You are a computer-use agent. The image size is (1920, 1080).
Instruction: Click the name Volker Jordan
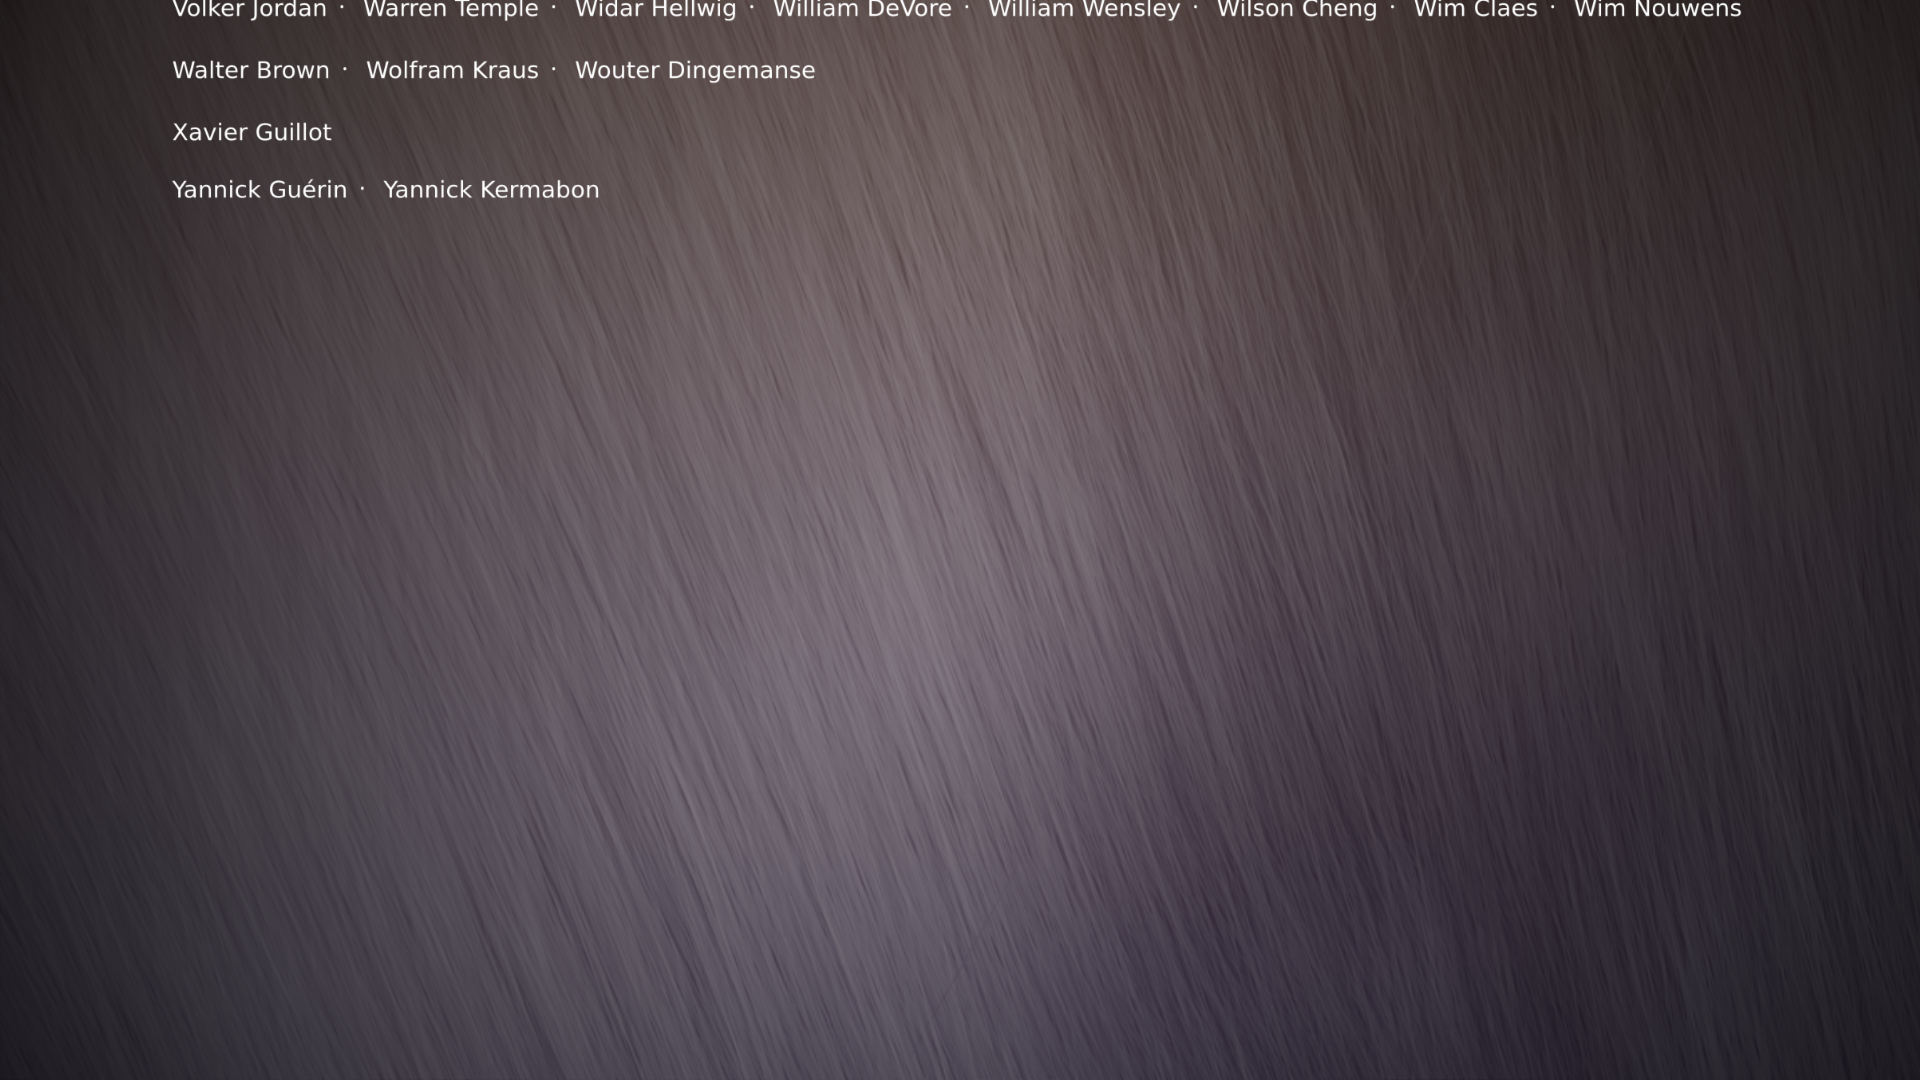click(249, 9)
